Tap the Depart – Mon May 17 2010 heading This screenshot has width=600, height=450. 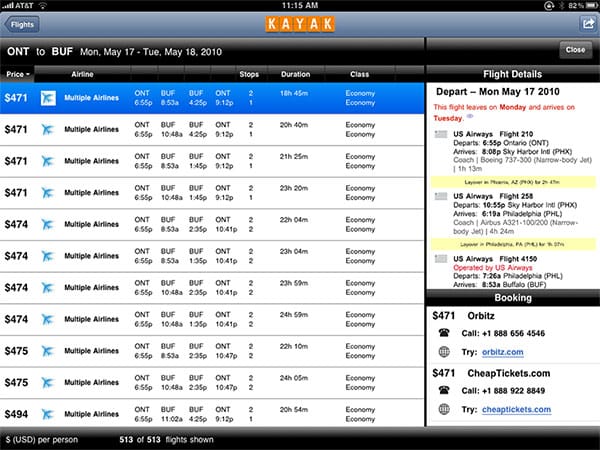click(497, 92)
